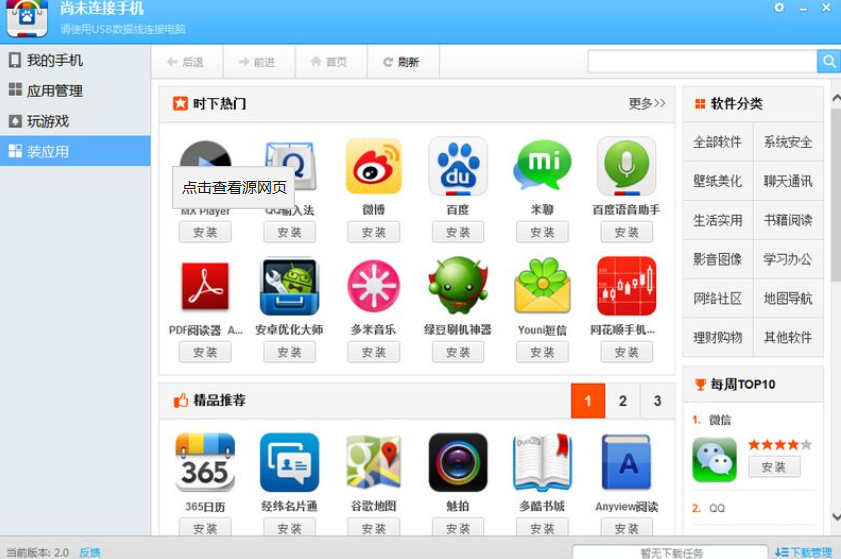Switch to page 1 of 精品推荐
The width and height of the screenshot is (841, 559).
(588, 401)
